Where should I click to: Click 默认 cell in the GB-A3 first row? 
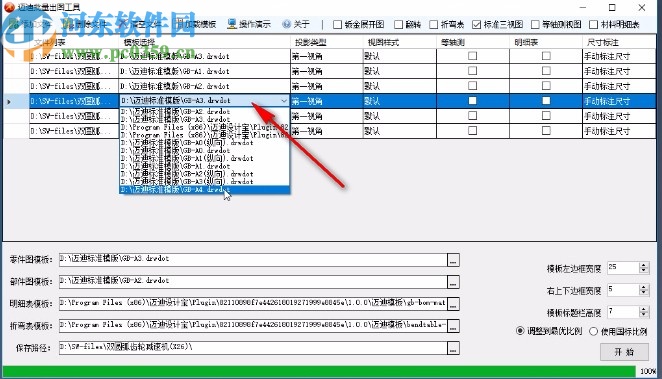(x=400, y=56)
